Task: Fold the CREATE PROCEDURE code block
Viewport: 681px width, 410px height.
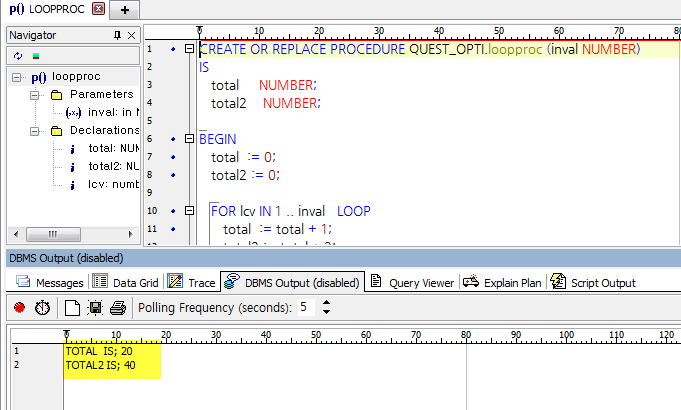Action: [x=189, y=49]
